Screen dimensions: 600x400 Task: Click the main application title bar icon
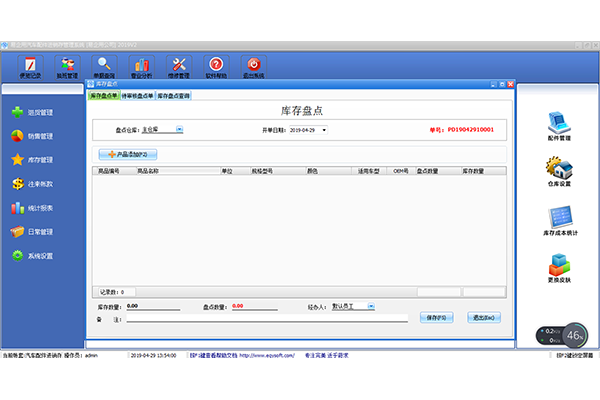(x=4, y=45)
